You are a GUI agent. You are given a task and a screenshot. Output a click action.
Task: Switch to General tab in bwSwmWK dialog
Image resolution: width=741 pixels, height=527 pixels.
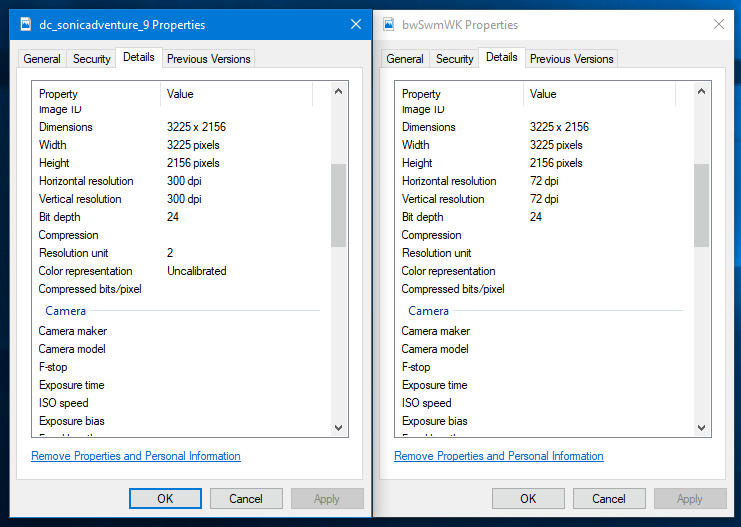pyautogui.click(x=405, y=59)
